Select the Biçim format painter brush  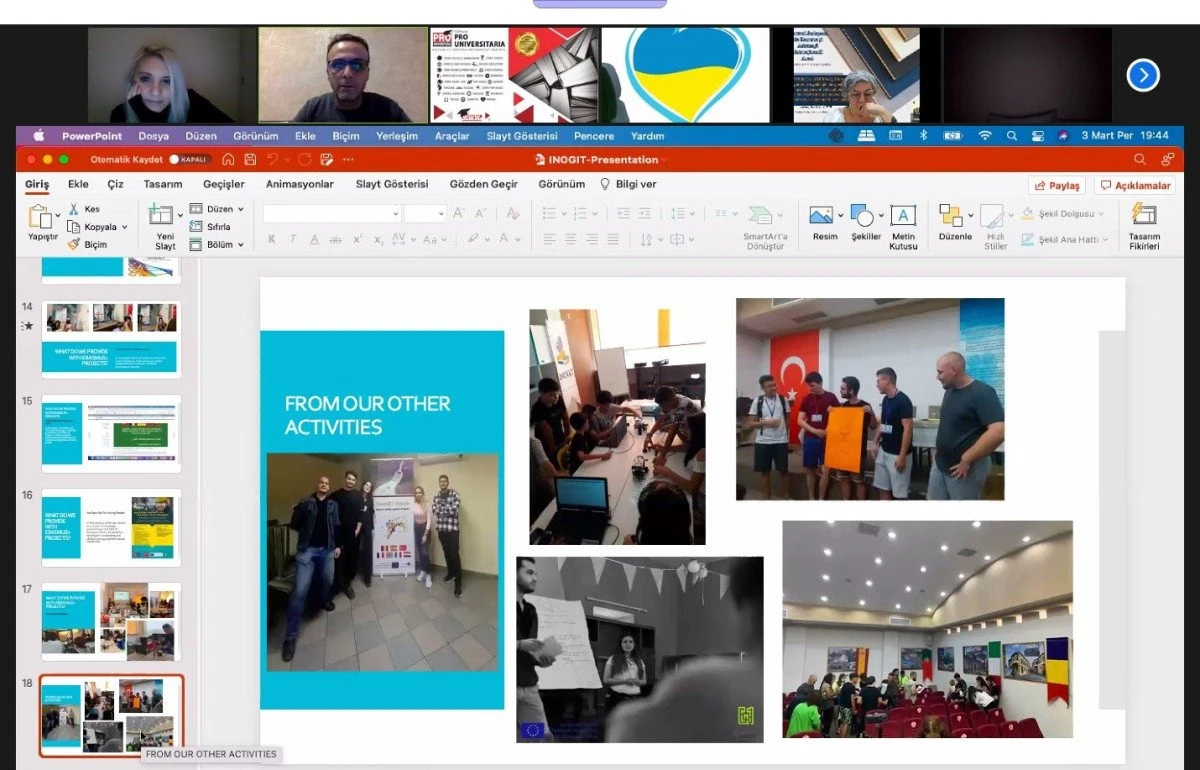[x=74, y=244]
